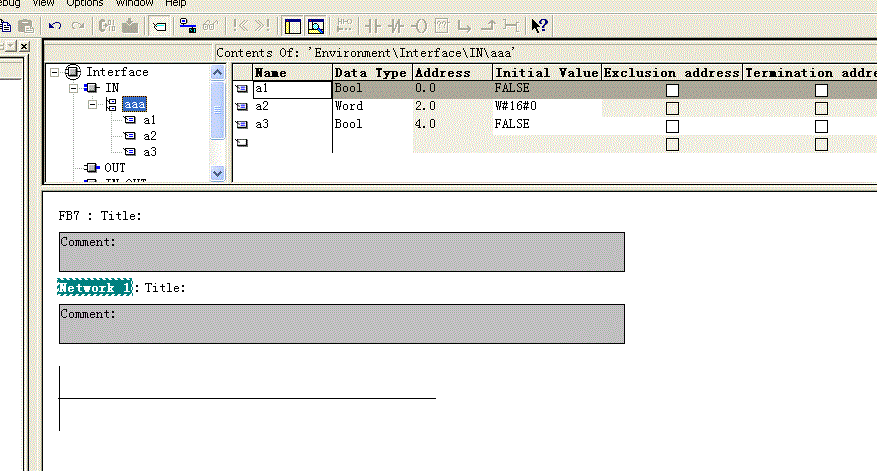Select the a2 item in the tree
Image resolution: width=877 pixels, height=471 pixels.
[149, 136]
